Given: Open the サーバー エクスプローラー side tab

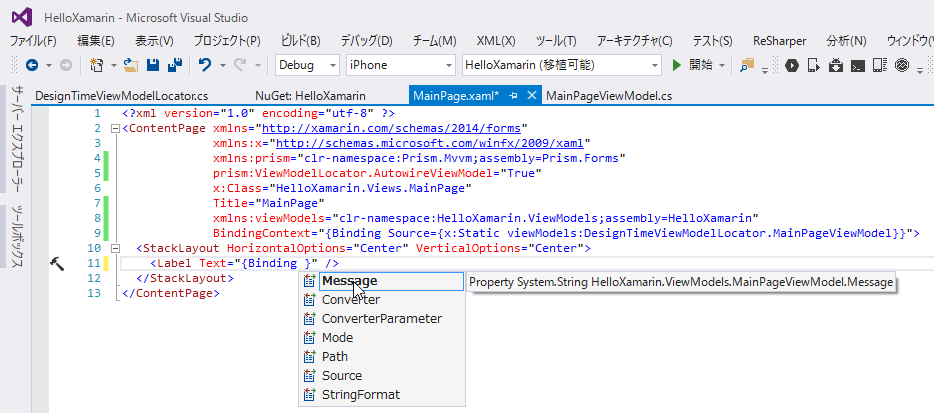Looking at the screenshot, I should click(17, 139).
